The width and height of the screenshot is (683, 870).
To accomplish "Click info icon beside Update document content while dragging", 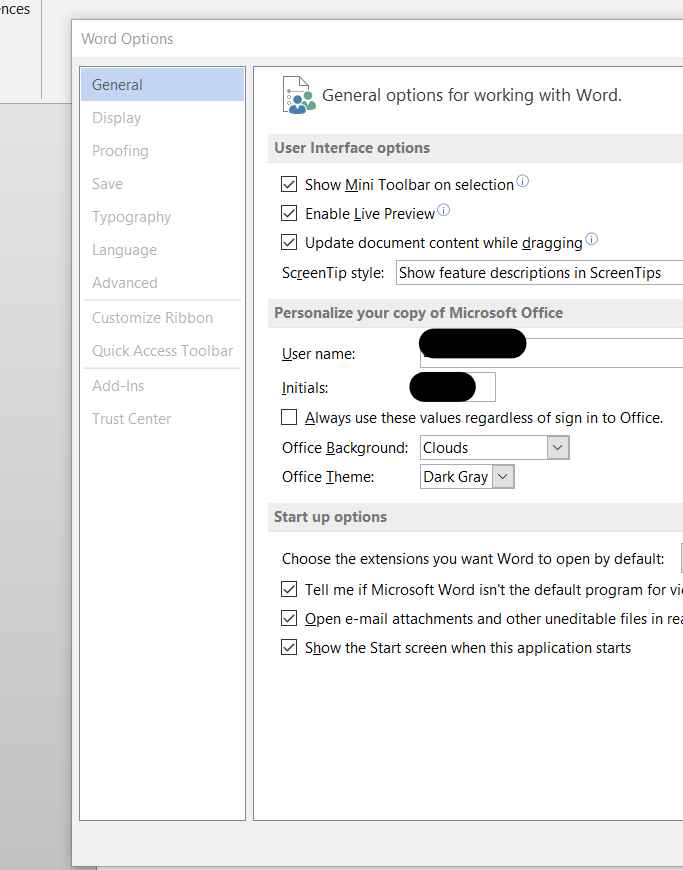I will 591,239.
